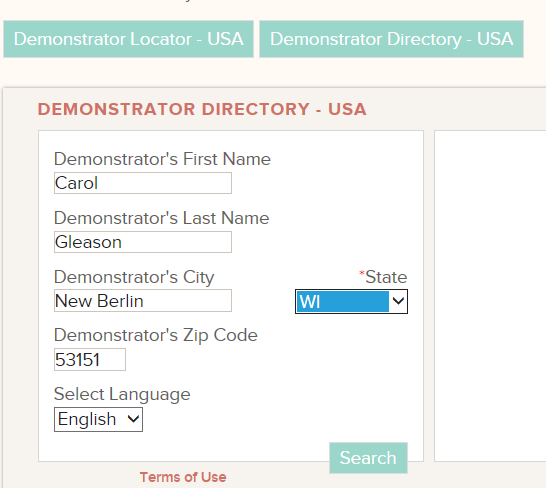Click the Demonstrator's First Name label

tap(162, 159)
